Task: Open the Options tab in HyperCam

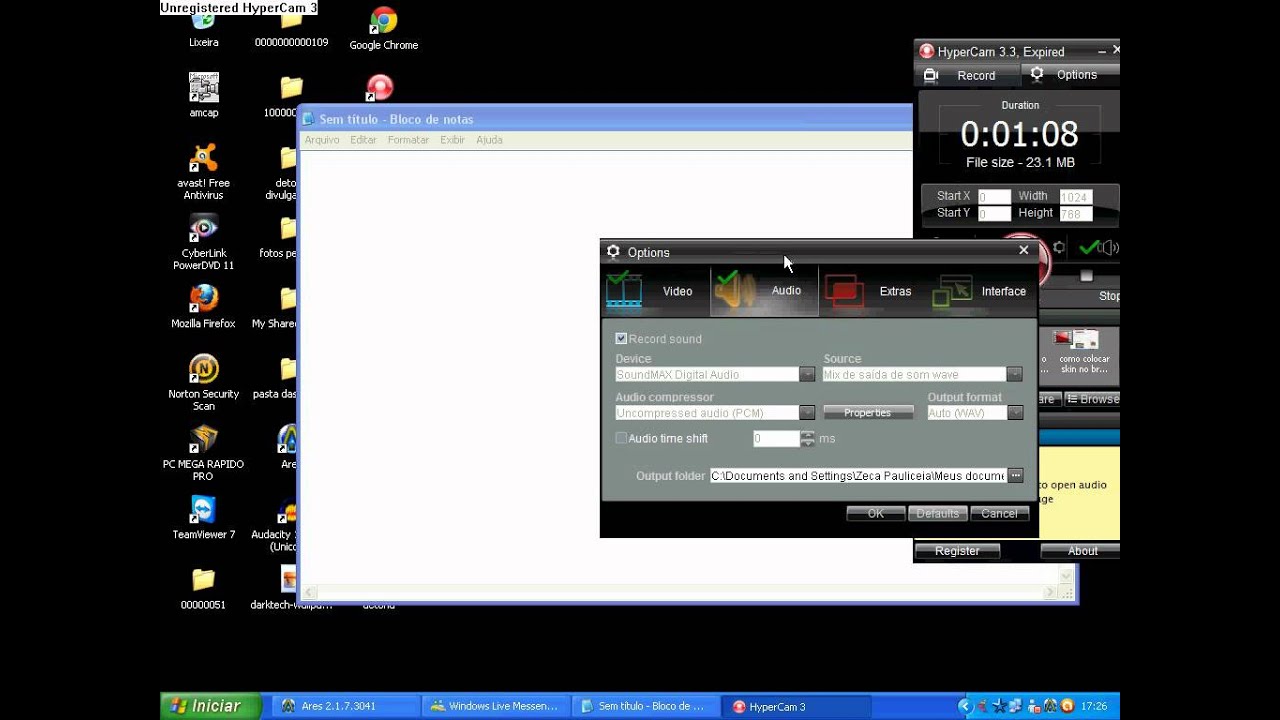Action: click(x=1070, y=75)
